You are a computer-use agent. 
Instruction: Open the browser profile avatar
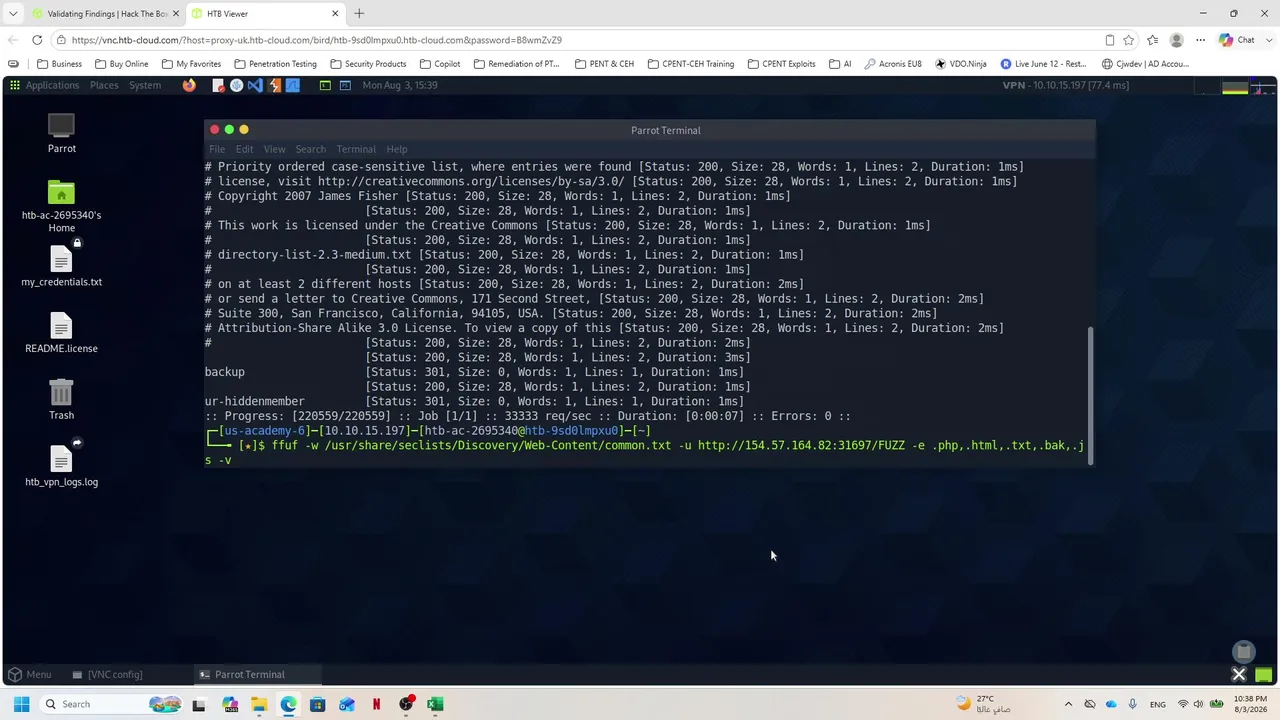click(1177, 40)
